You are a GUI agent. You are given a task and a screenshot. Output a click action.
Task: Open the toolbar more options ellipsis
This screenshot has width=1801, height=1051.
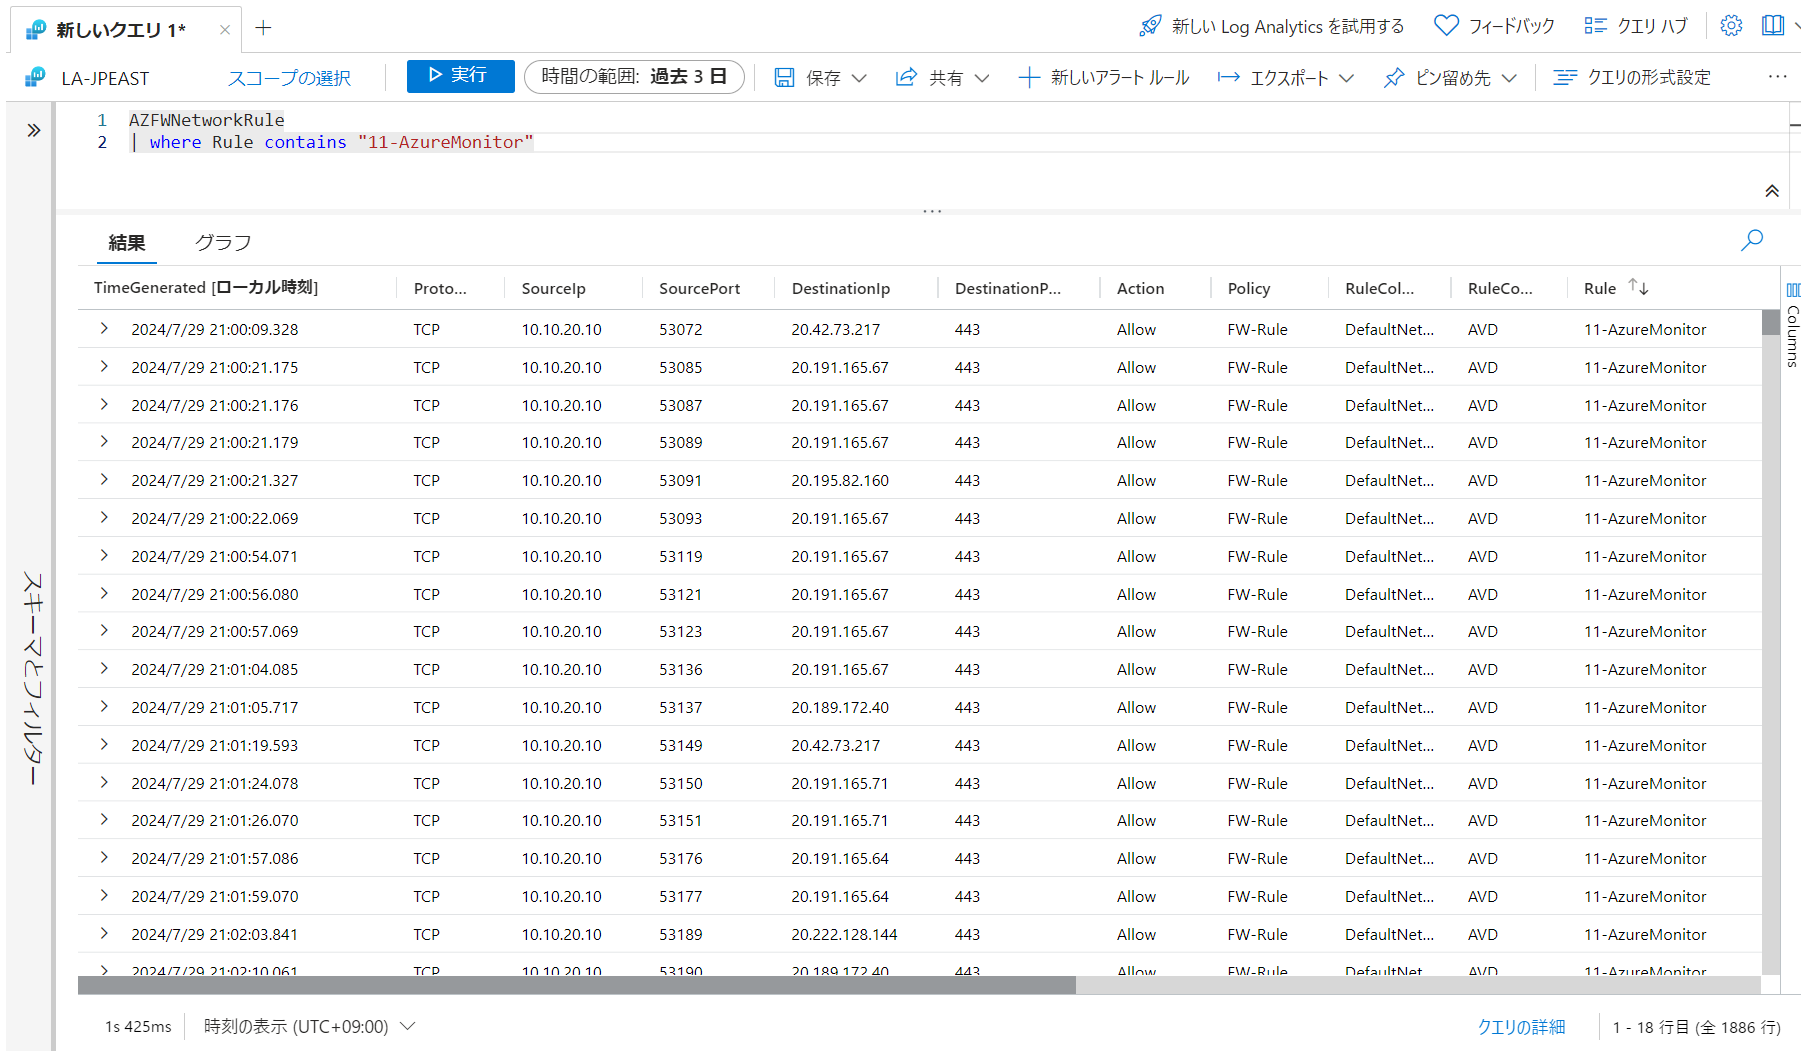click(x=1777, y=77)
